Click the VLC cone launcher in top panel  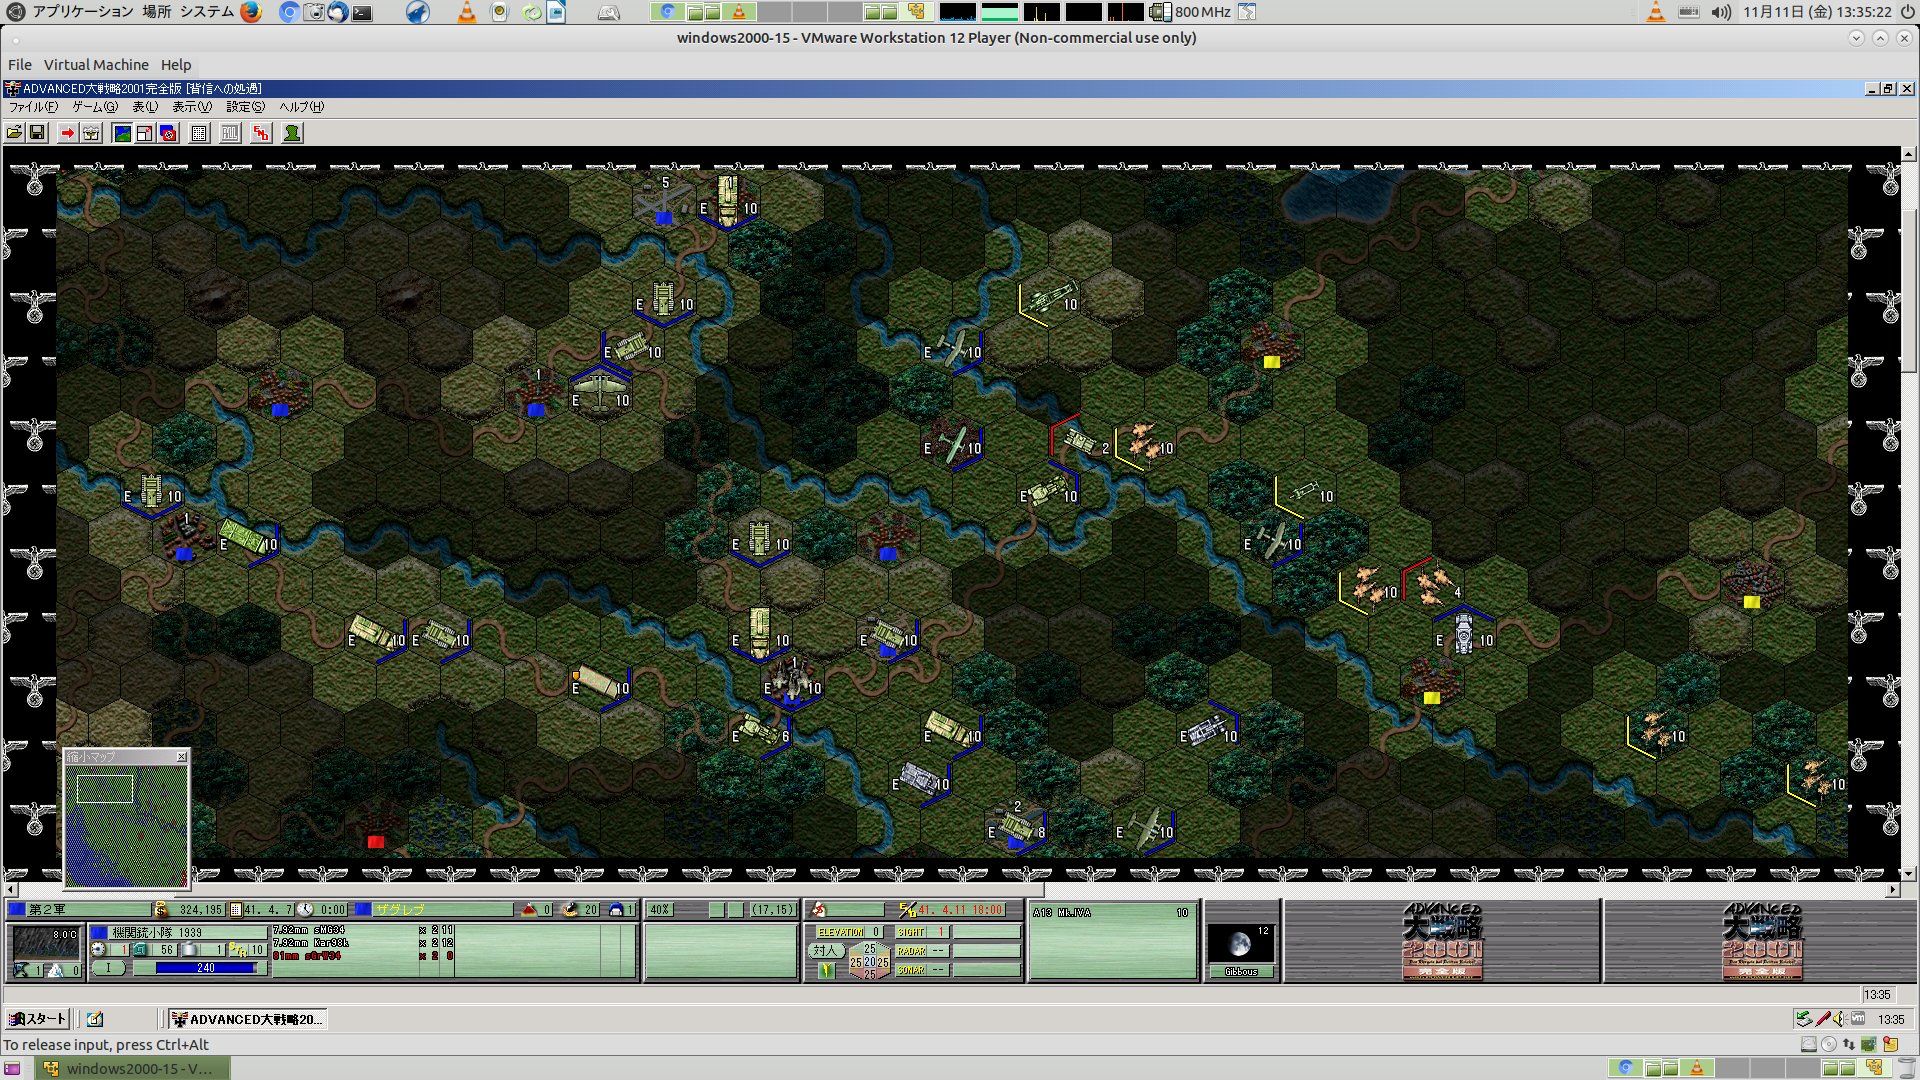466,12
